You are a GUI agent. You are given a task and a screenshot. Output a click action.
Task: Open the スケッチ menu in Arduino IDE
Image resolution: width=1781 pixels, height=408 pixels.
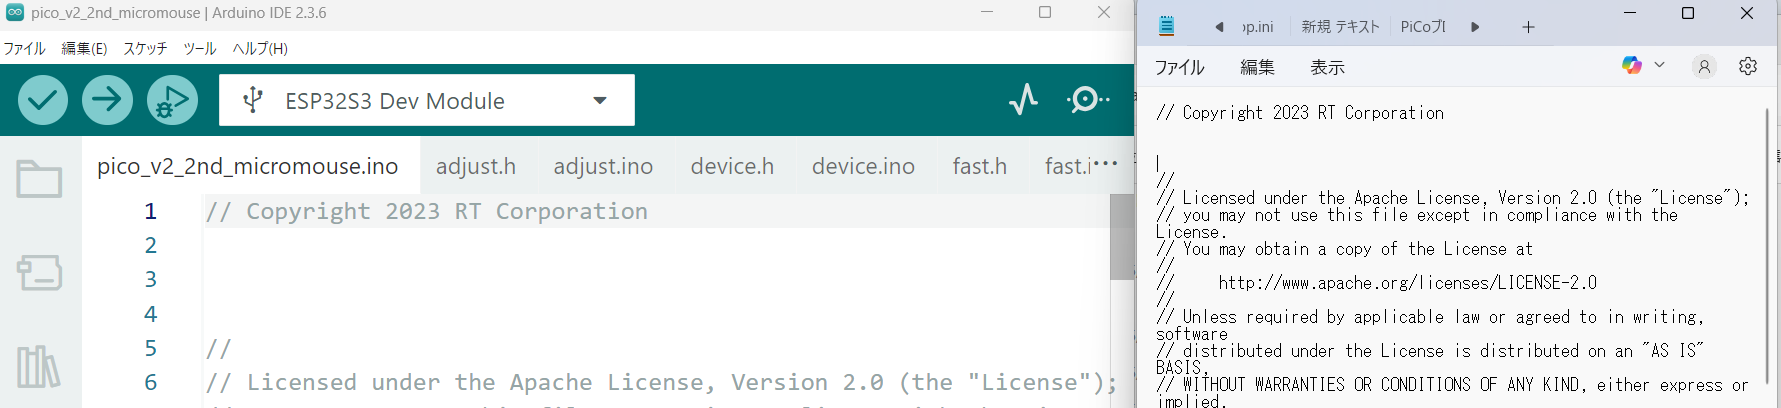[x=145, y=48]
